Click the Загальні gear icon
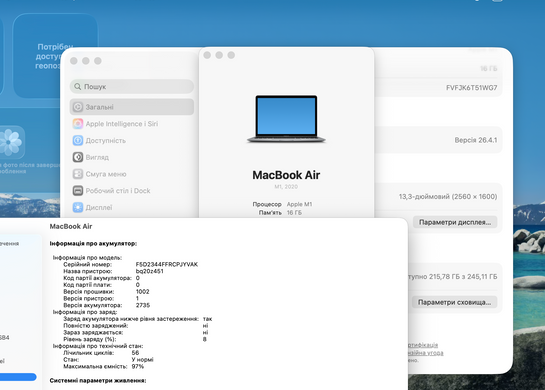This screenshot has width=545, height=390. pyautogui.click(x=78, y=107)
